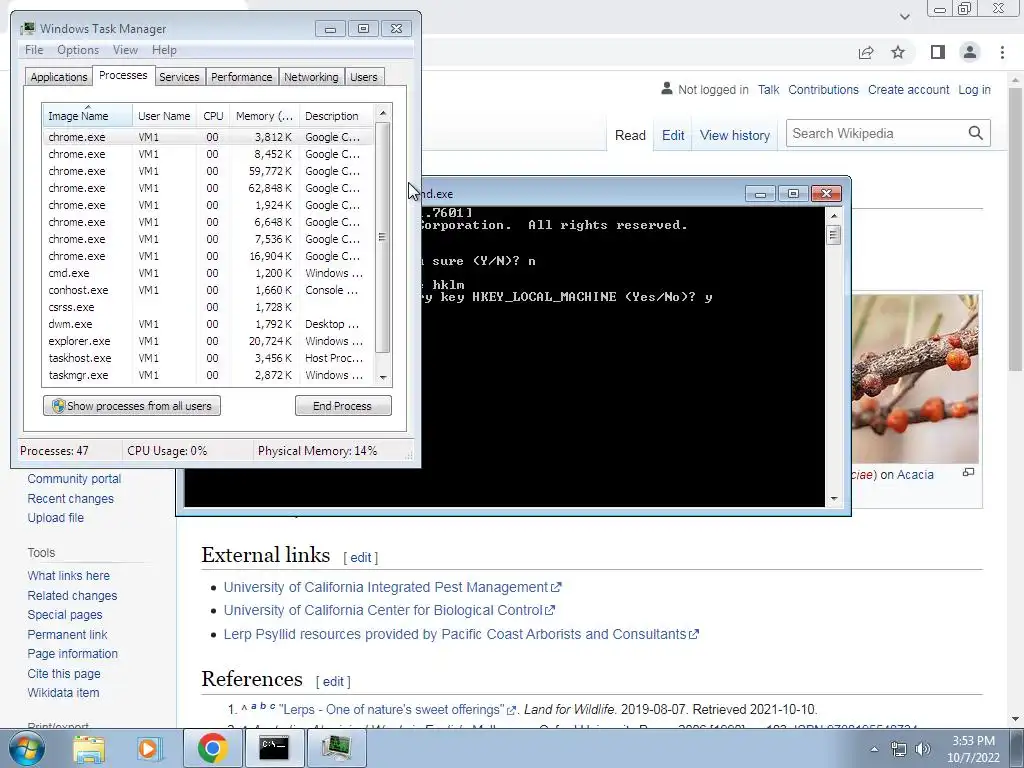Open Windows Explorer from the taskbar

coord(89,748)
